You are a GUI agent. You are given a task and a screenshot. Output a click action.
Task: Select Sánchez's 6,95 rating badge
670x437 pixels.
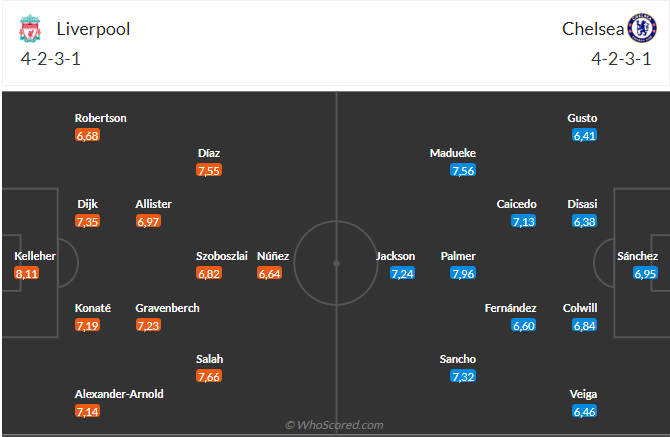tap(645, 272)
